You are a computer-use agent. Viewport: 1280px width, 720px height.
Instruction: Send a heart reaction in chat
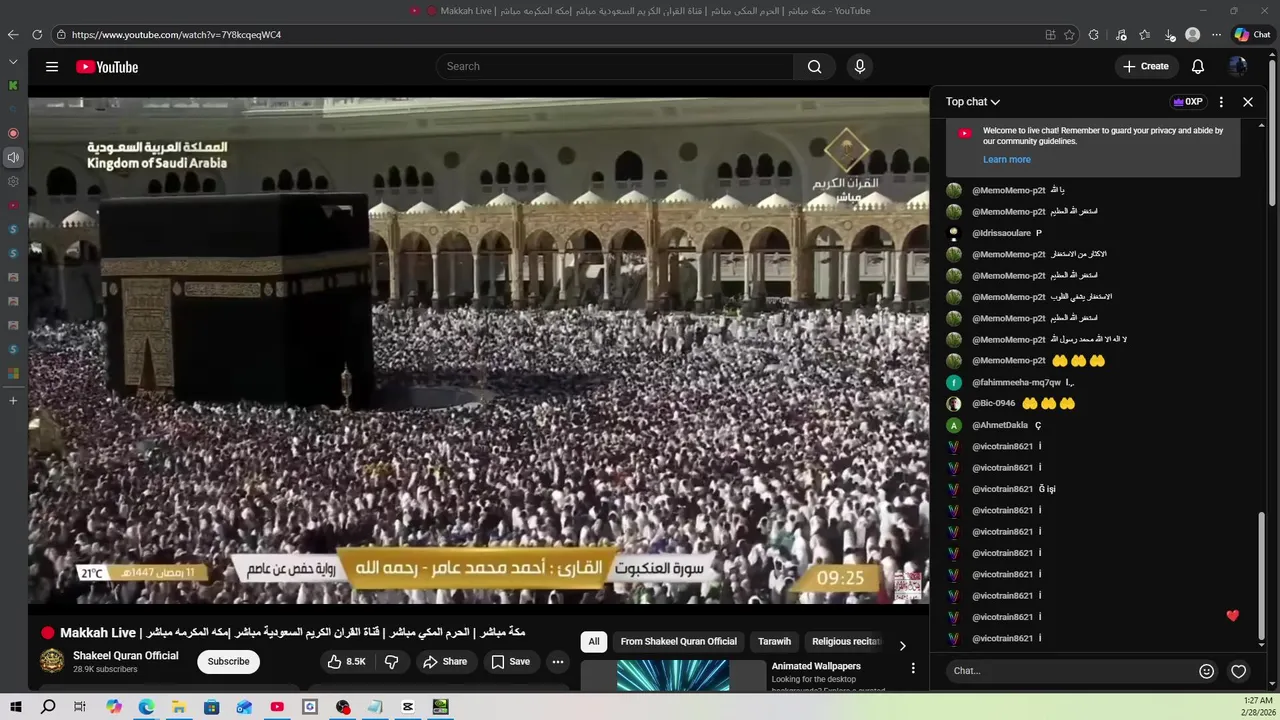(x=1238, y=671)
